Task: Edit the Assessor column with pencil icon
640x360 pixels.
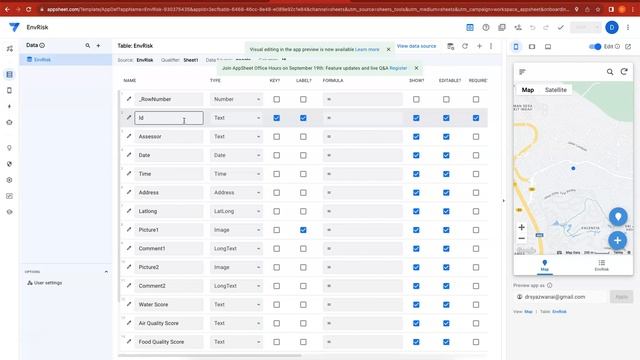Action: point(129,136)
